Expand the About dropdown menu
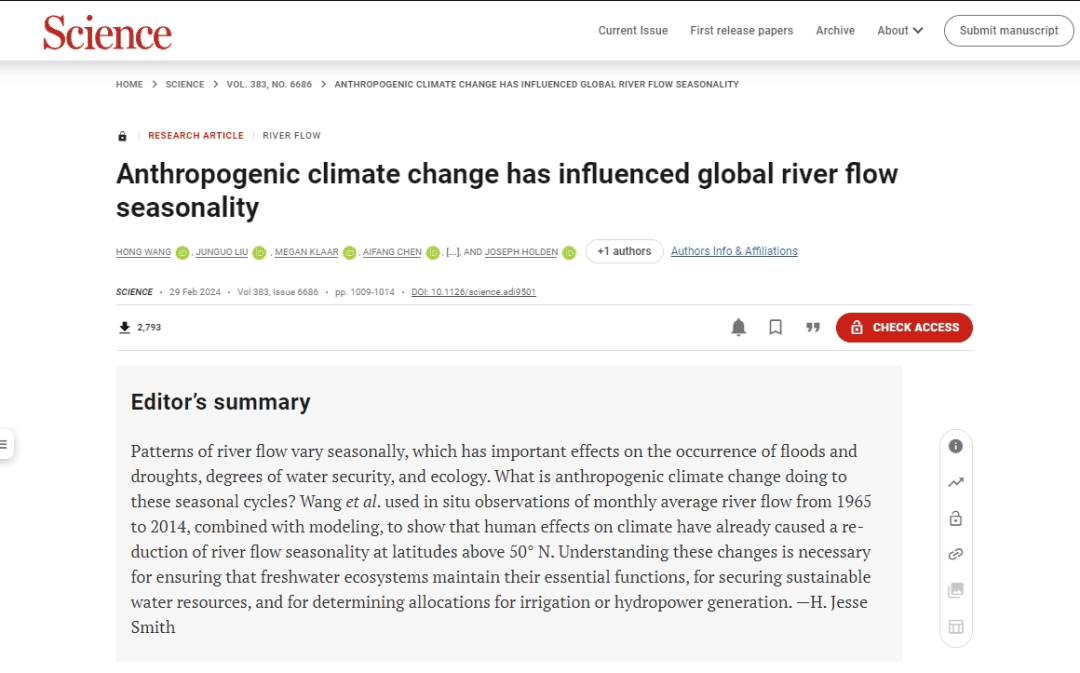This screenshot has width=1080, height=673. point(900,30)
